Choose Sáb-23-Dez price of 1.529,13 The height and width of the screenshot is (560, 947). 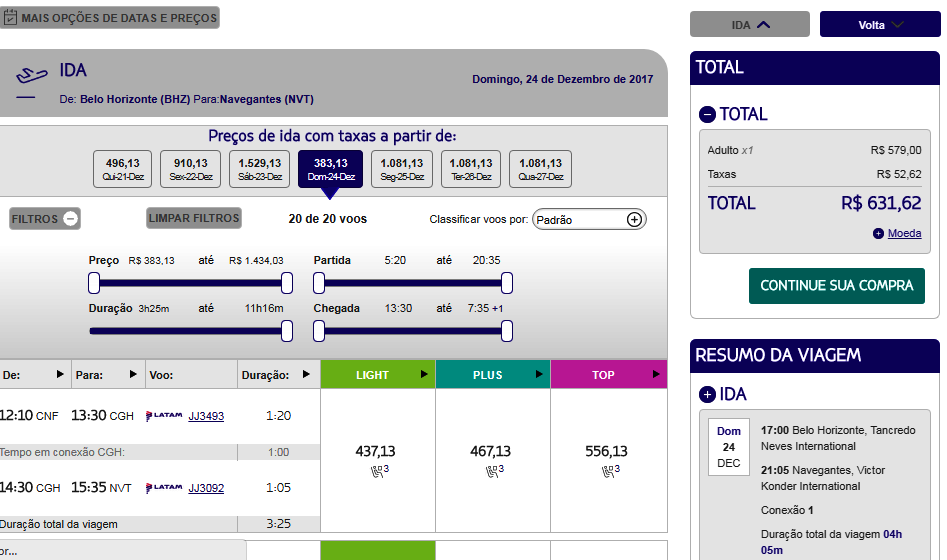click(259, 169)
